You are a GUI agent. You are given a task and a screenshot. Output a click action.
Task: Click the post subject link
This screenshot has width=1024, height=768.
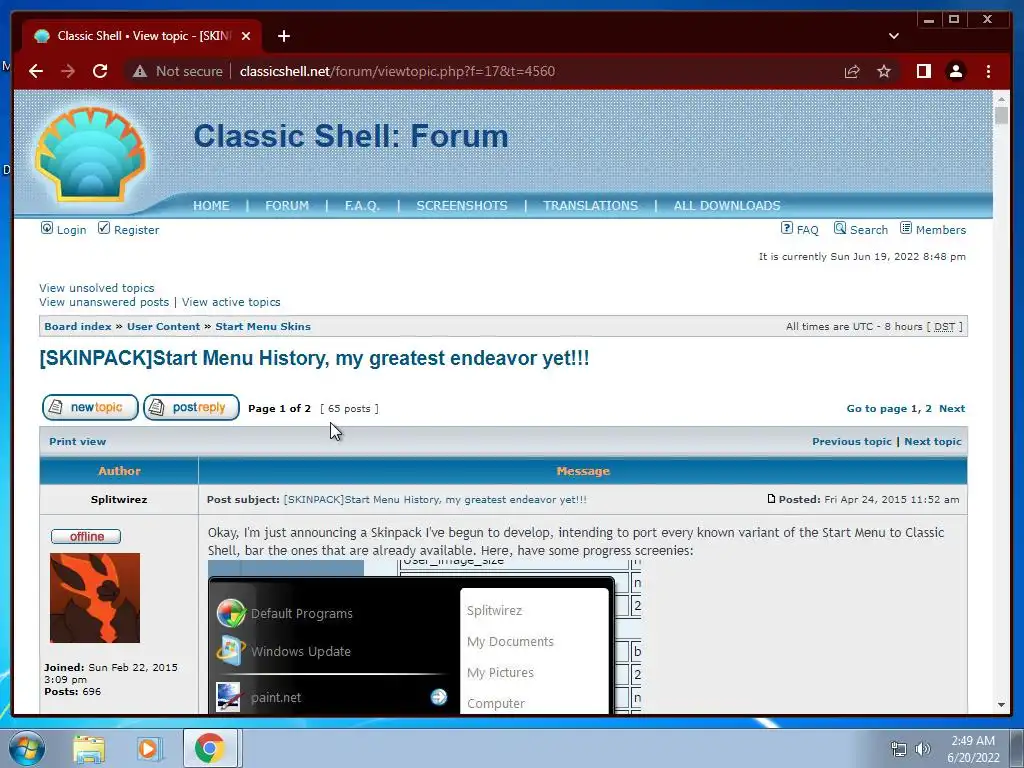pyautogui.click(x=435, y=500)
